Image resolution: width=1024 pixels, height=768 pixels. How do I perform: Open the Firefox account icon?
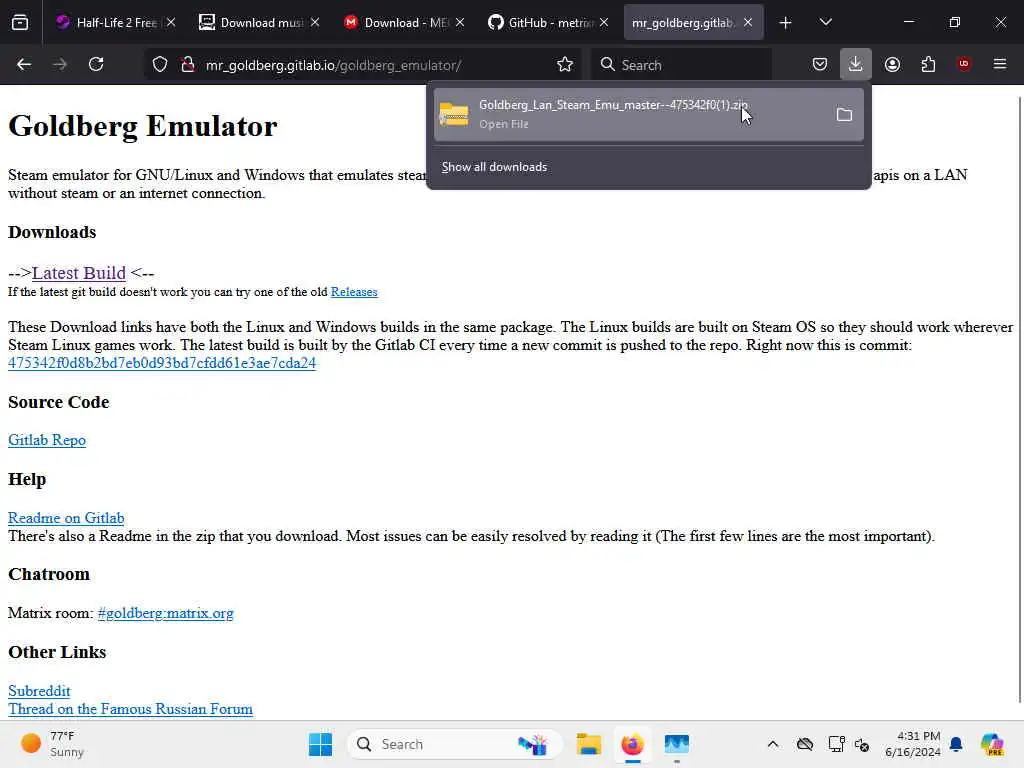(892, 64)
